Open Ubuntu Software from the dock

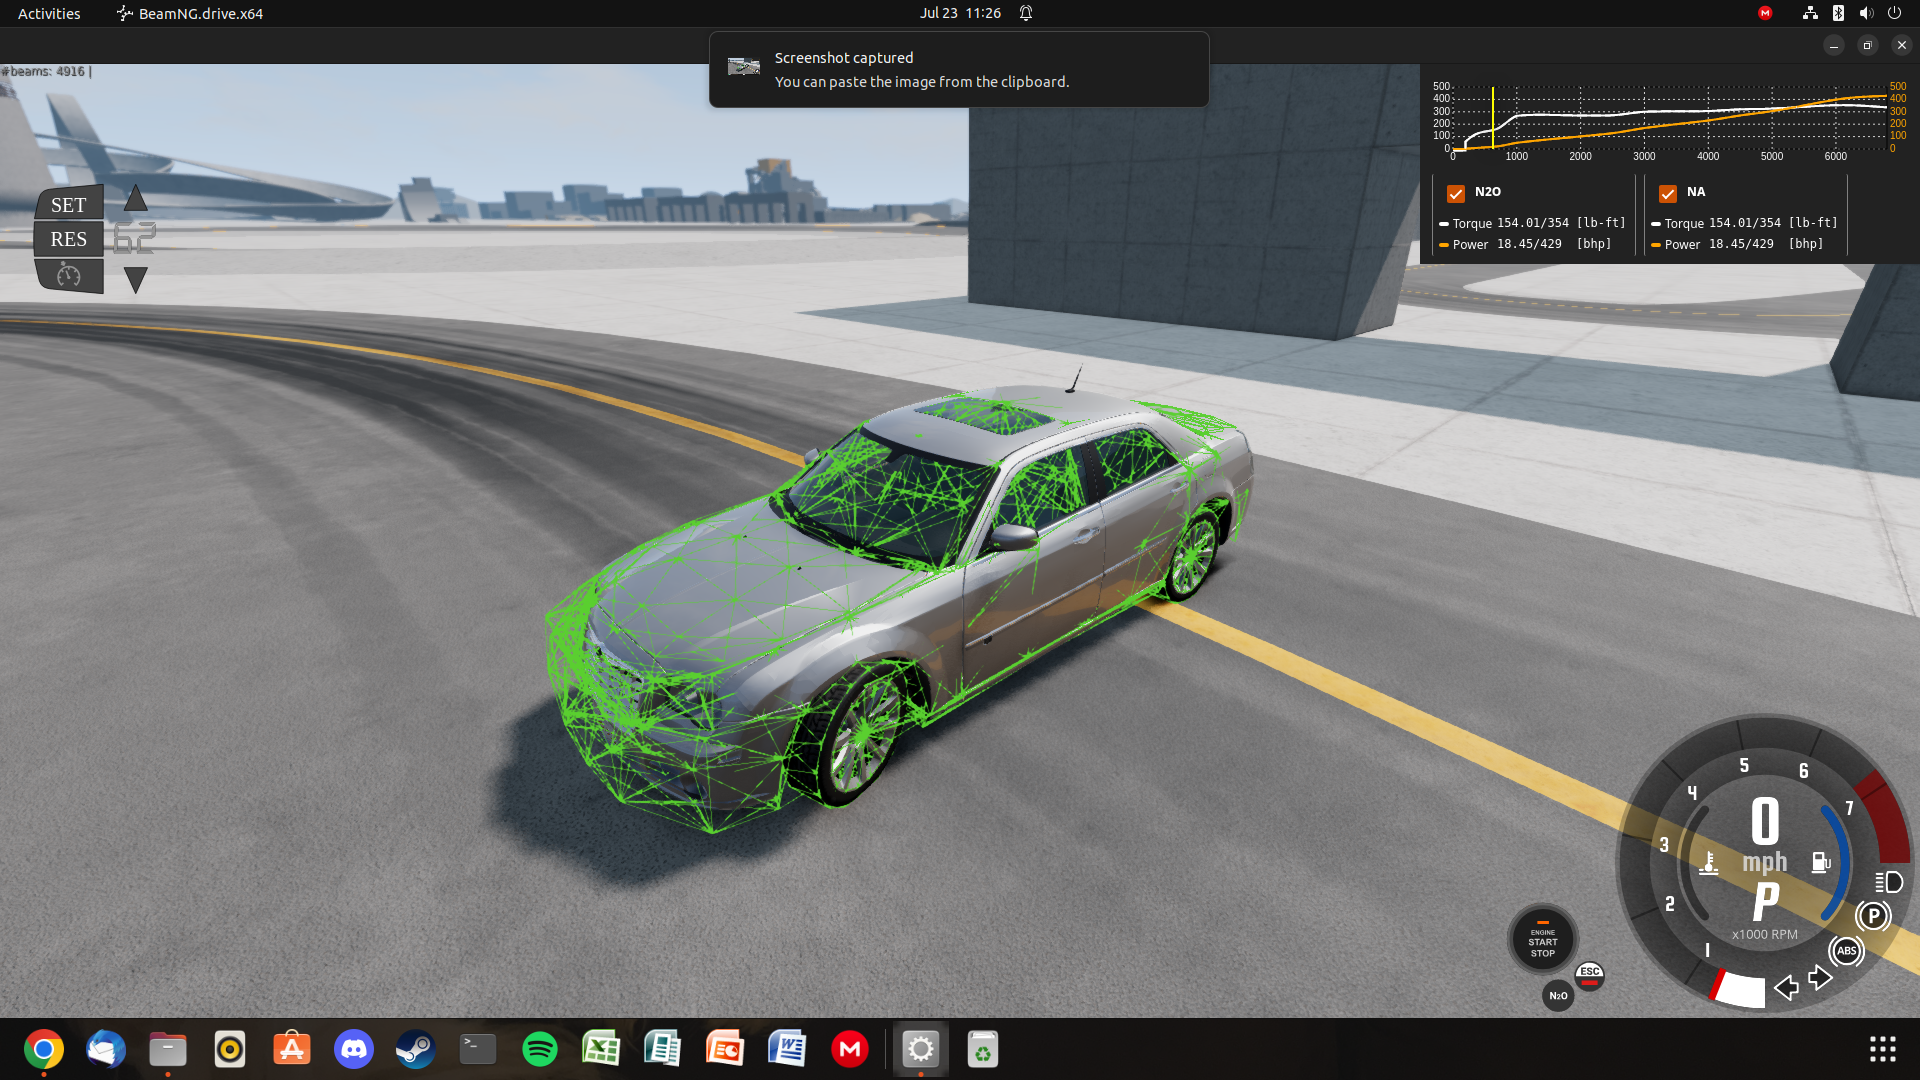coord(292,1049)
